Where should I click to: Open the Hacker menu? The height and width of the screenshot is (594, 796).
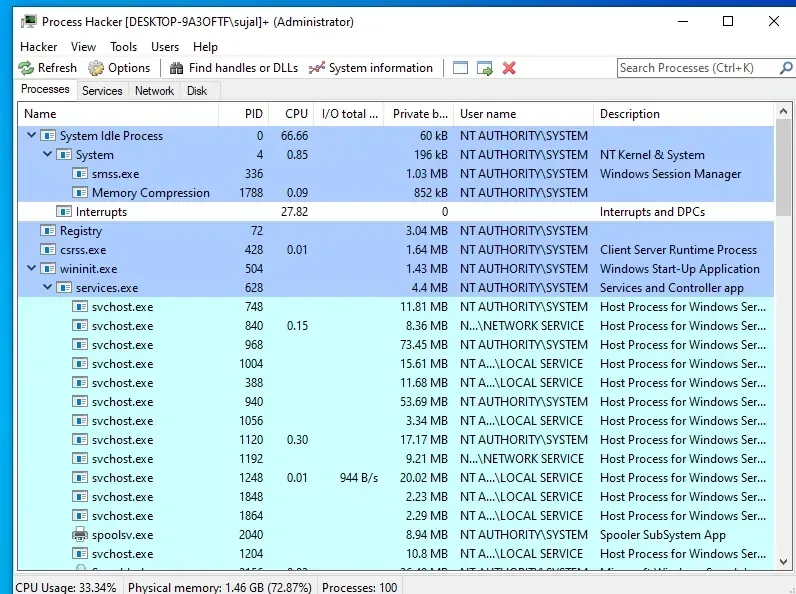pyautogui.click(x=39, y=47)
